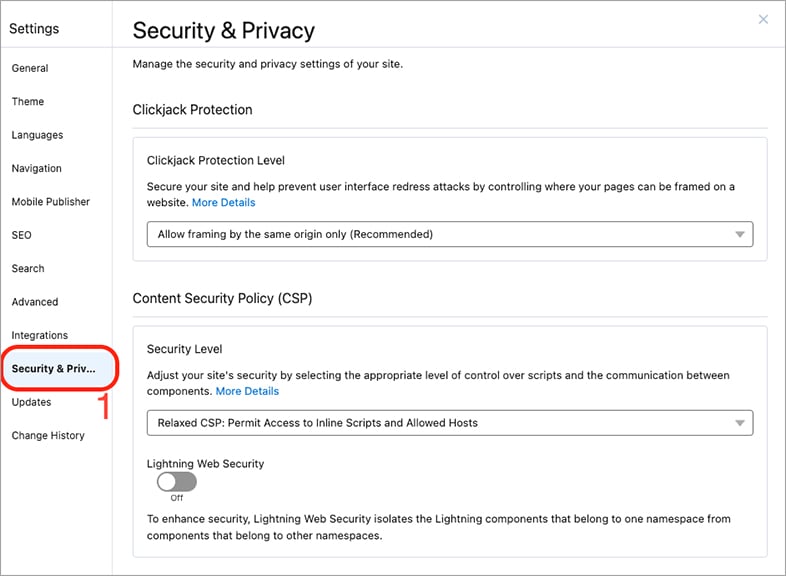This screenshot has width=786, height=576.
Task: Select Languages in the settings sidebar
Action: pos(38,135)
